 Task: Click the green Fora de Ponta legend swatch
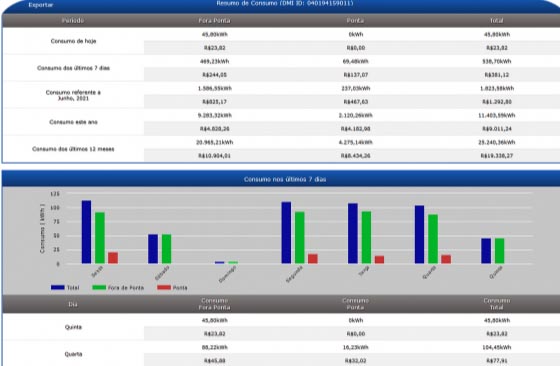tap(99, 287)
